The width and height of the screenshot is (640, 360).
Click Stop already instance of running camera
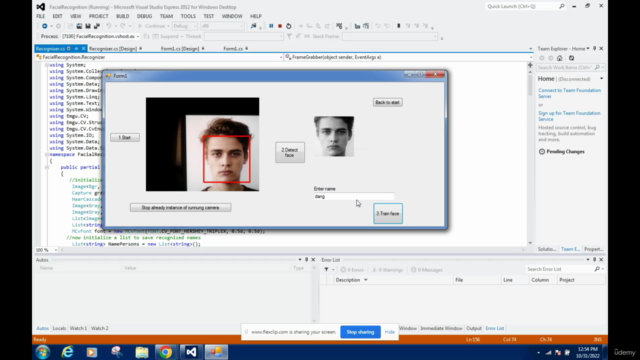180,208
